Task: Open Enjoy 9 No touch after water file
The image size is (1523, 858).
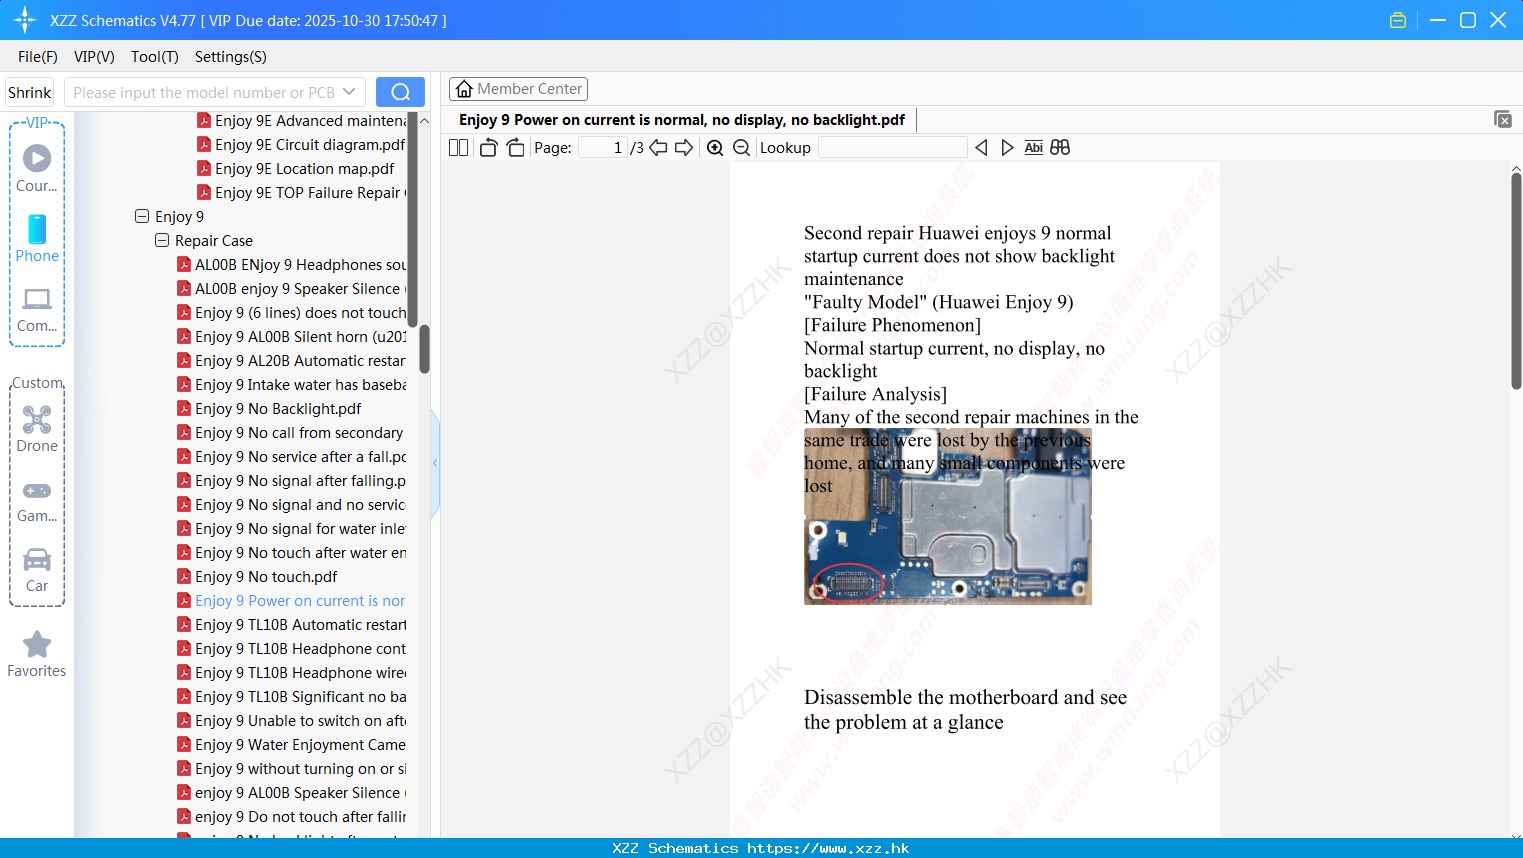Action: (291, 553)
